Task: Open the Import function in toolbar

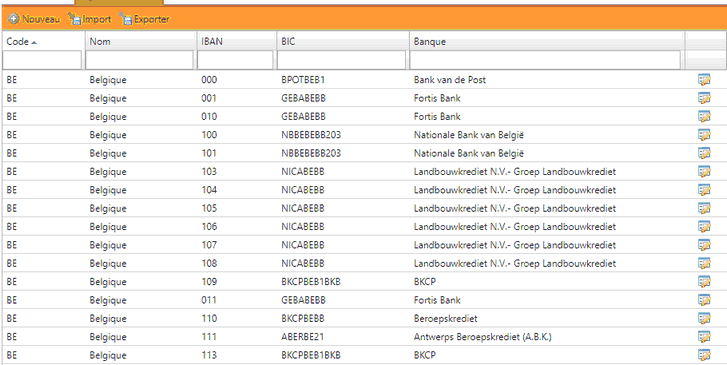Action: click(x=90, y=19)
